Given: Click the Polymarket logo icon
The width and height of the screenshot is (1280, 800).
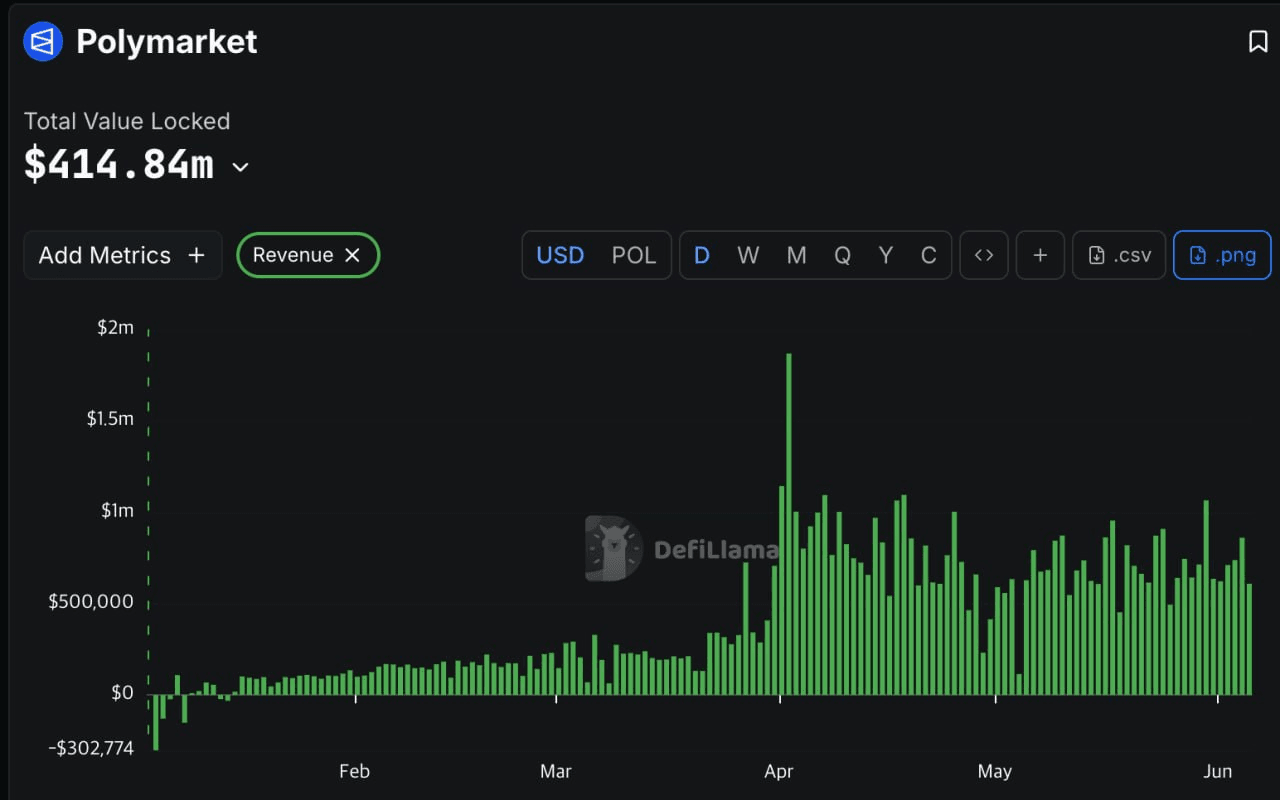Looking at the screenshot, I should [43, 42].
